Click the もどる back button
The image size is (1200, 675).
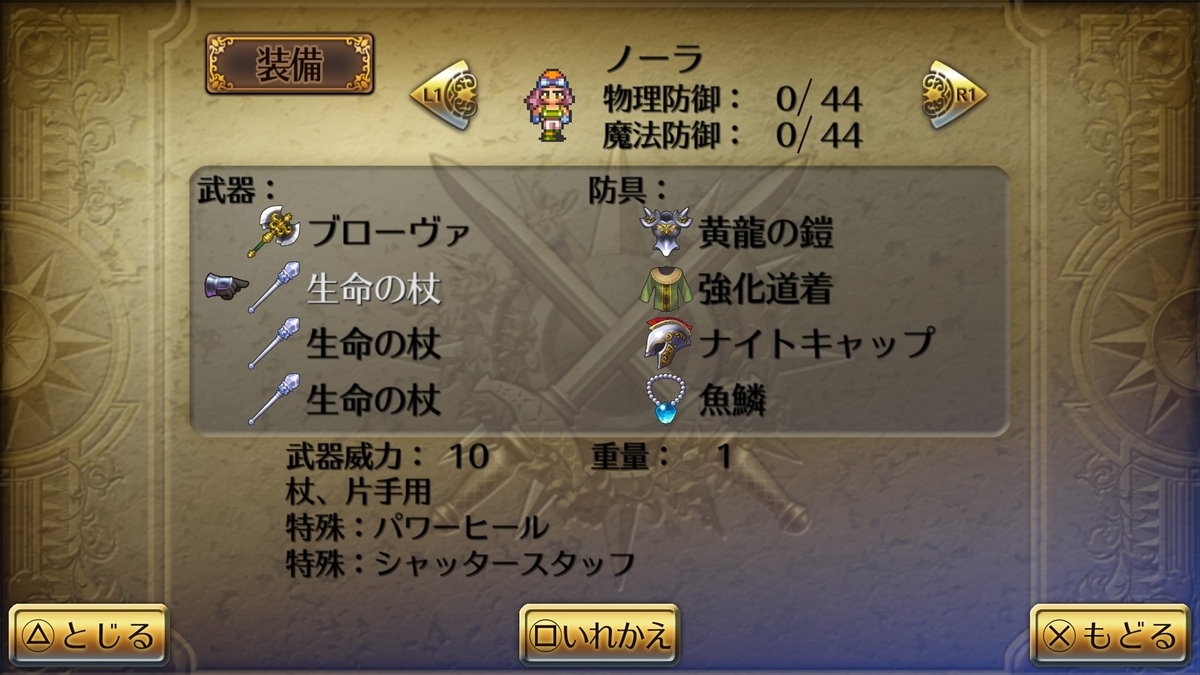1110,636
